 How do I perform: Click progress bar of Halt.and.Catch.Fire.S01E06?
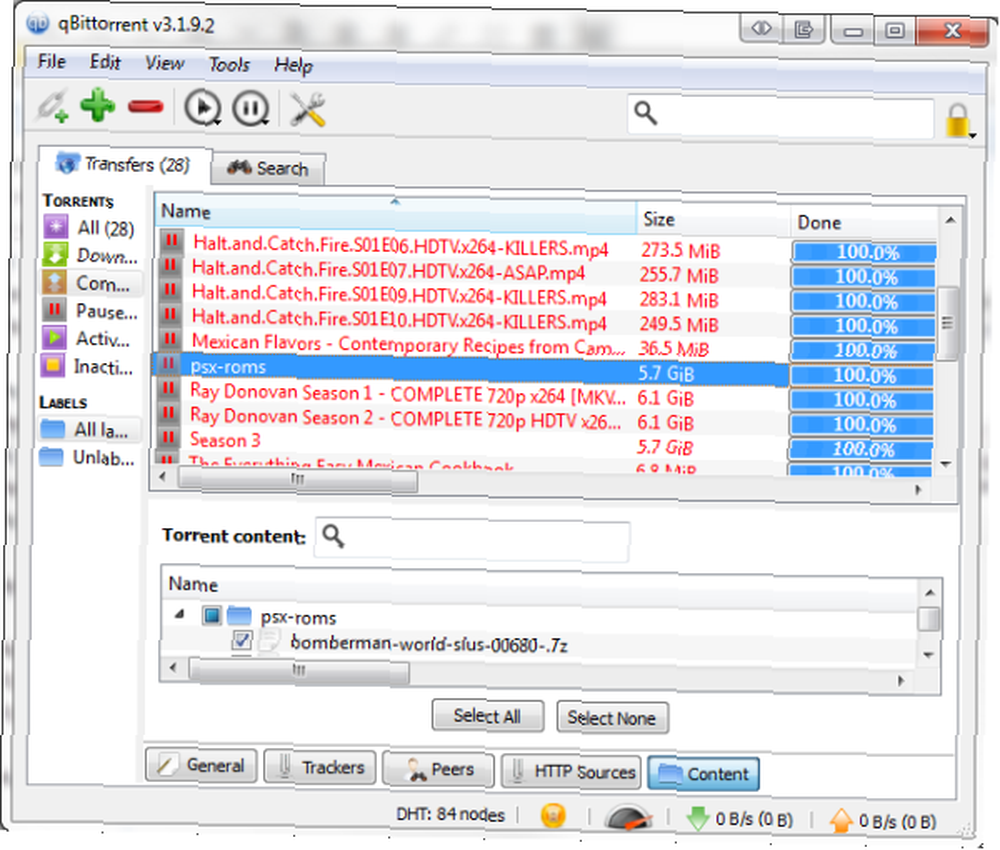[864, 252]
